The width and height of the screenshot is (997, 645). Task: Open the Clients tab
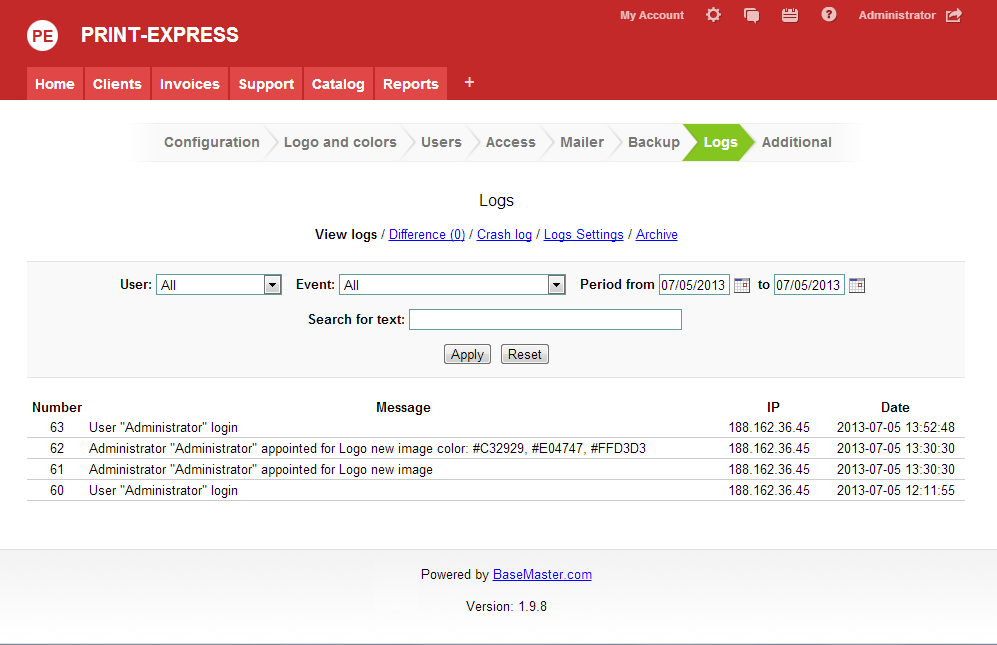tap(117, 84)
